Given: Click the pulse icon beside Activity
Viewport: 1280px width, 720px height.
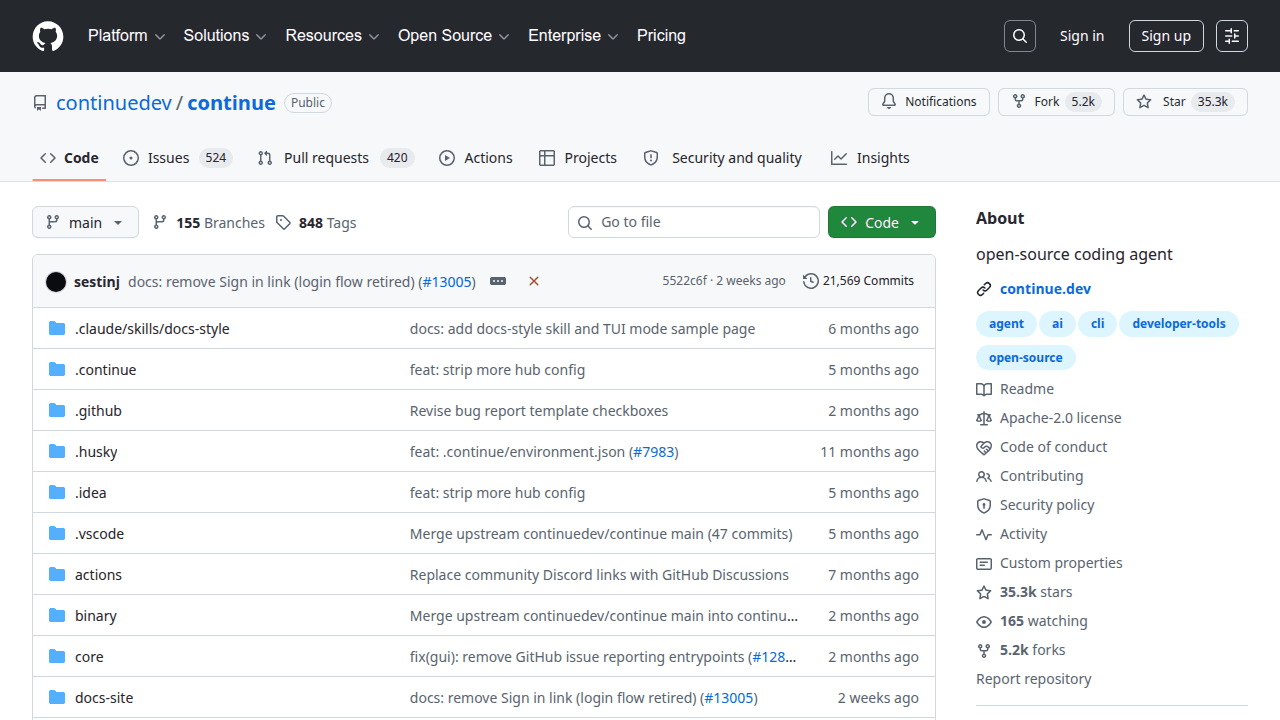Looking at the screenshot, I should click(x=984, y=534).
